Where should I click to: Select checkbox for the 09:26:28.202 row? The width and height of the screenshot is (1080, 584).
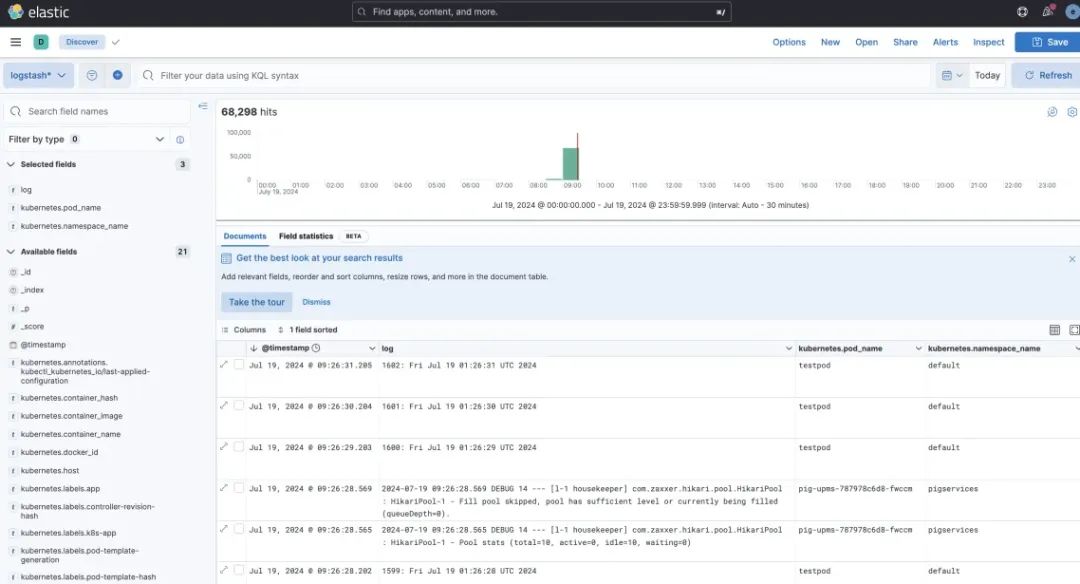click(238, 570)
